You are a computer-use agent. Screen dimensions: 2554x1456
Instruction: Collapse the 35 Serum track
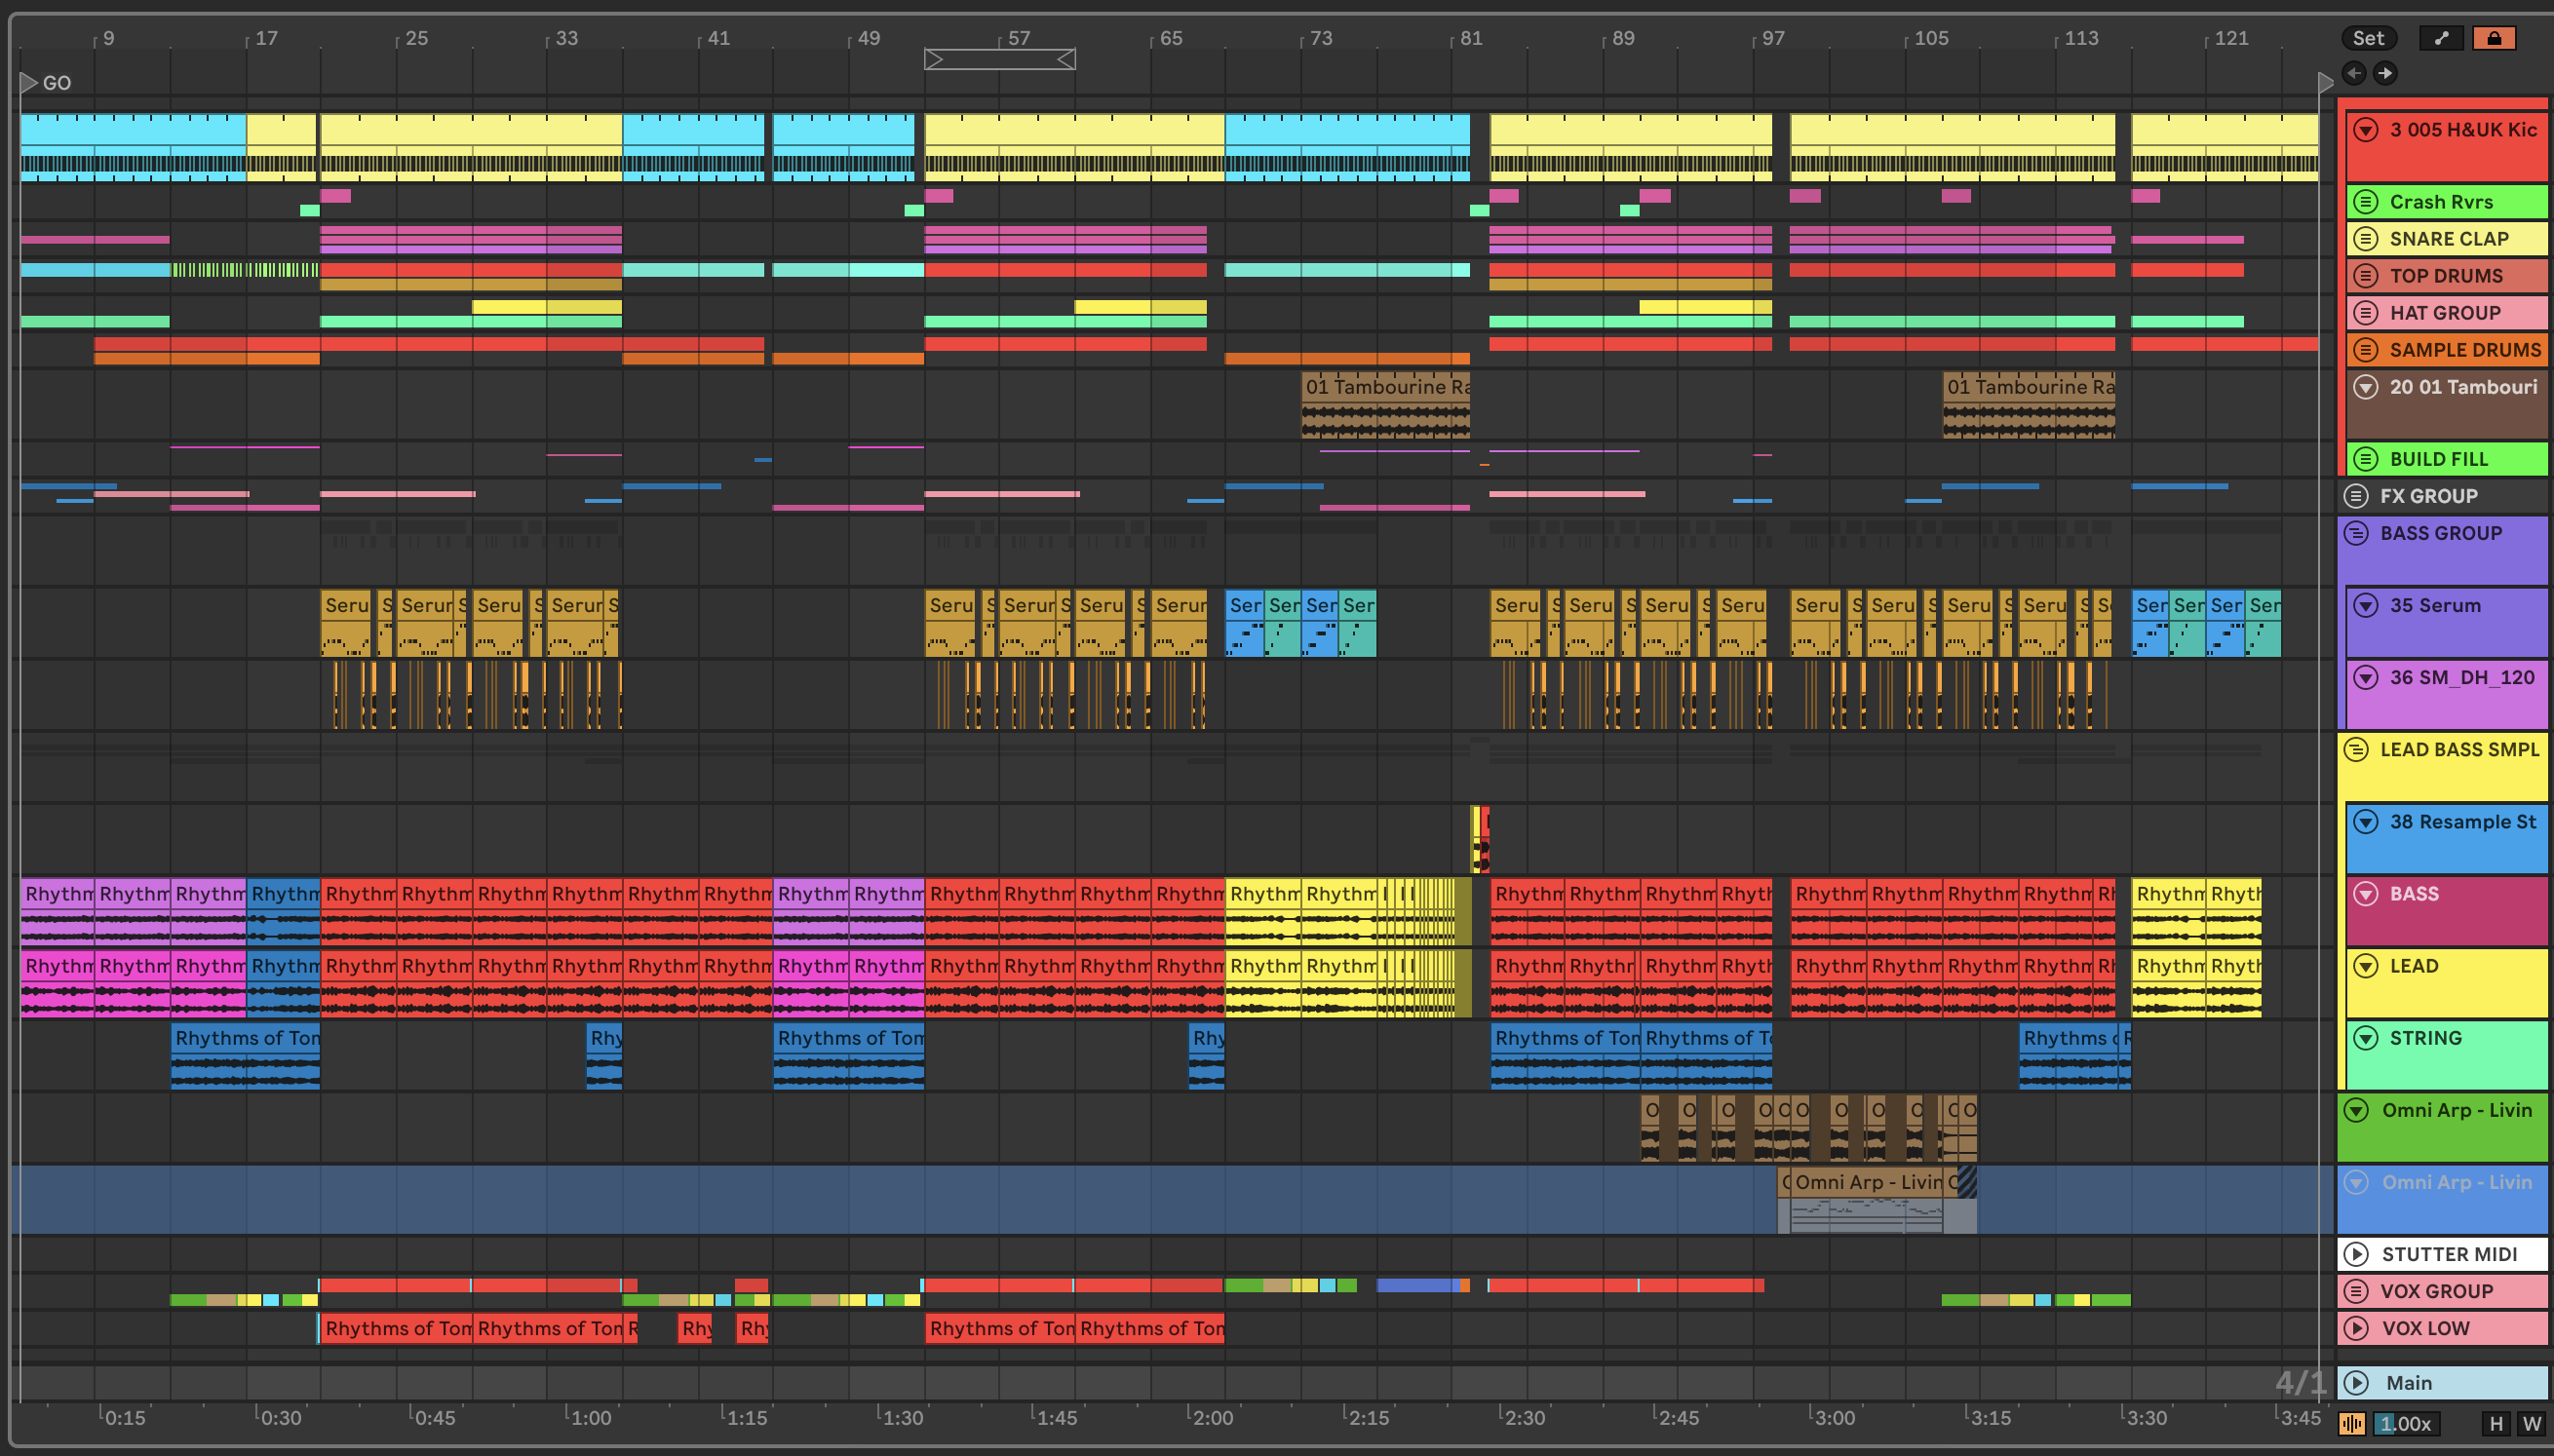2365,606
